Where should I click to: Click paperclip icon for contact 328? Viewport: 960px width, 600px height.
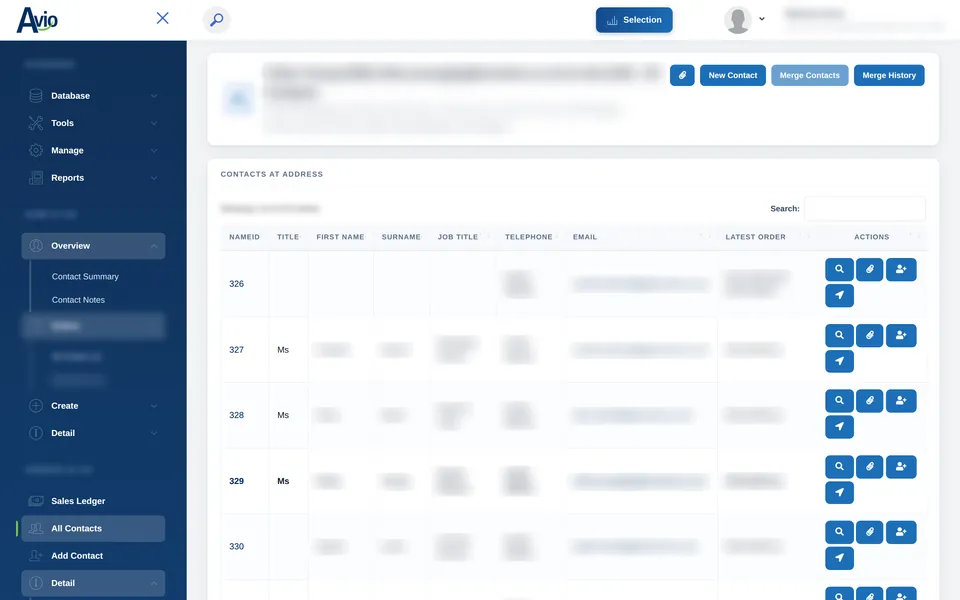click(869, 401)
